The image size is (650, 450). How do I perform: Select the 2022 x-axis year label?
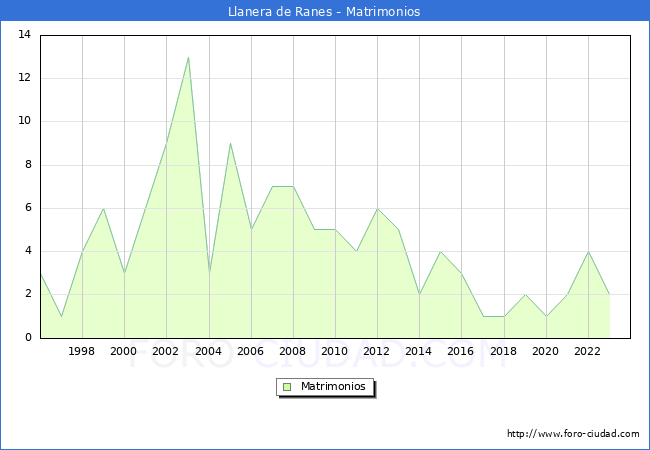tap(587, 352)
